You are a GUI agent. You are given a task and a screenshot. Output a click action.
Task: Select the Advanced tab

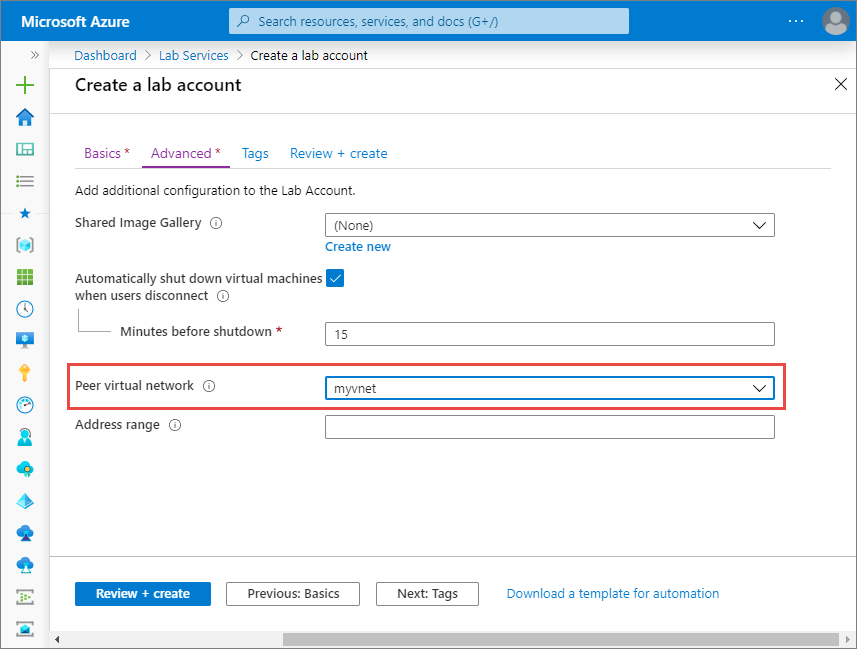tap(186, 154)
